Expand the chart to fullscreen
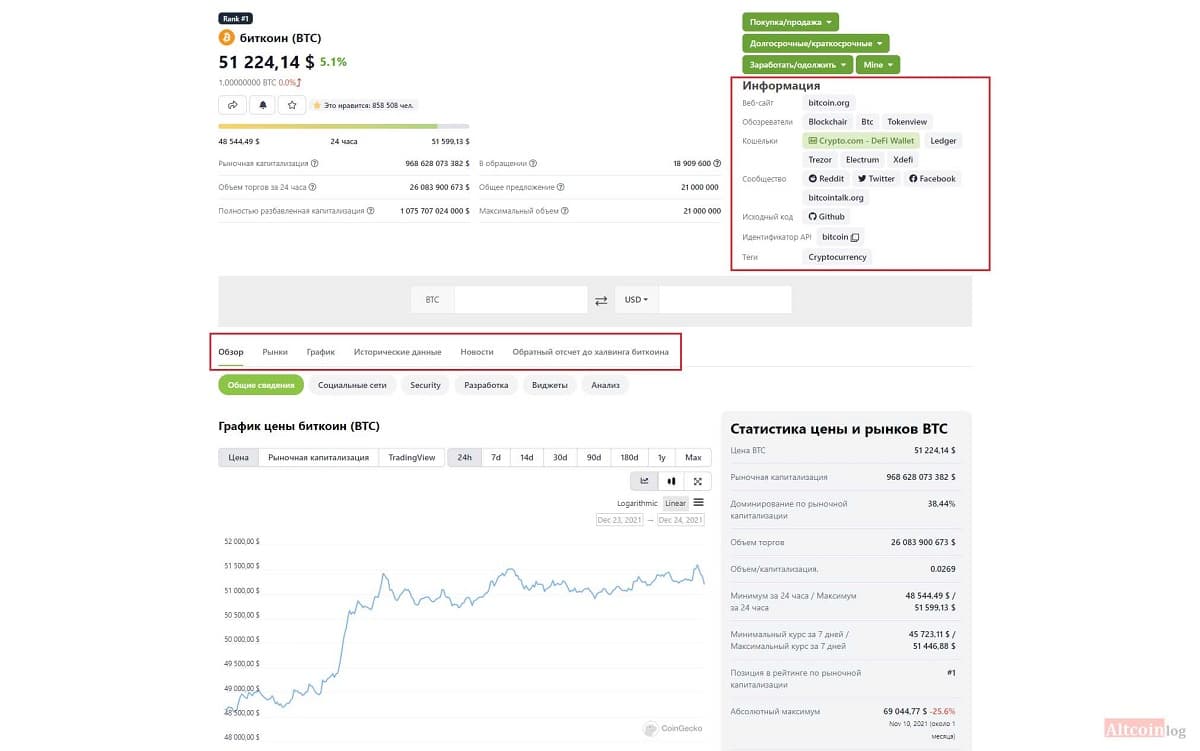This screenshot has height=751, width=1200. (698, 481)
